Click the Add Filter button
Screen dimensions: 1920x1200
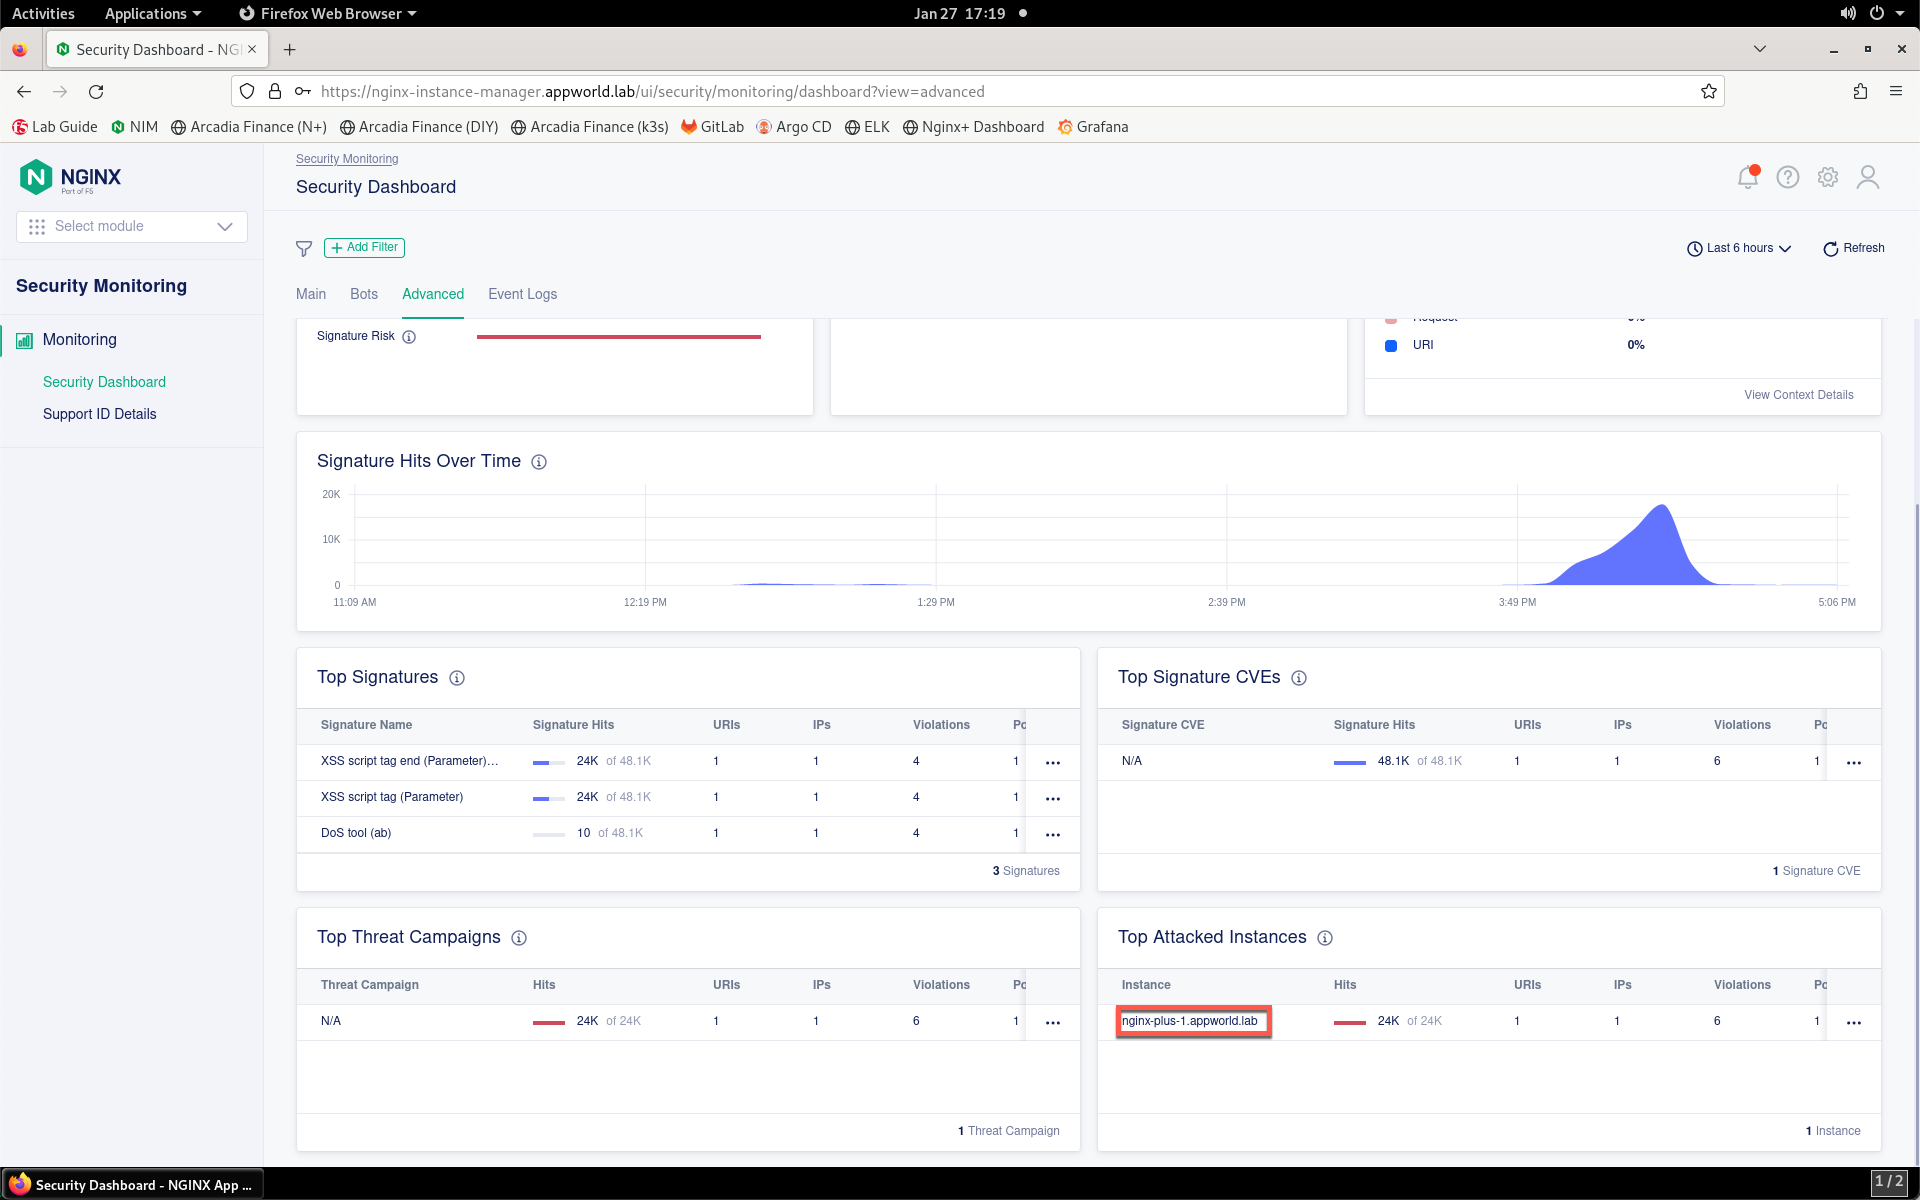pos(364,247)
